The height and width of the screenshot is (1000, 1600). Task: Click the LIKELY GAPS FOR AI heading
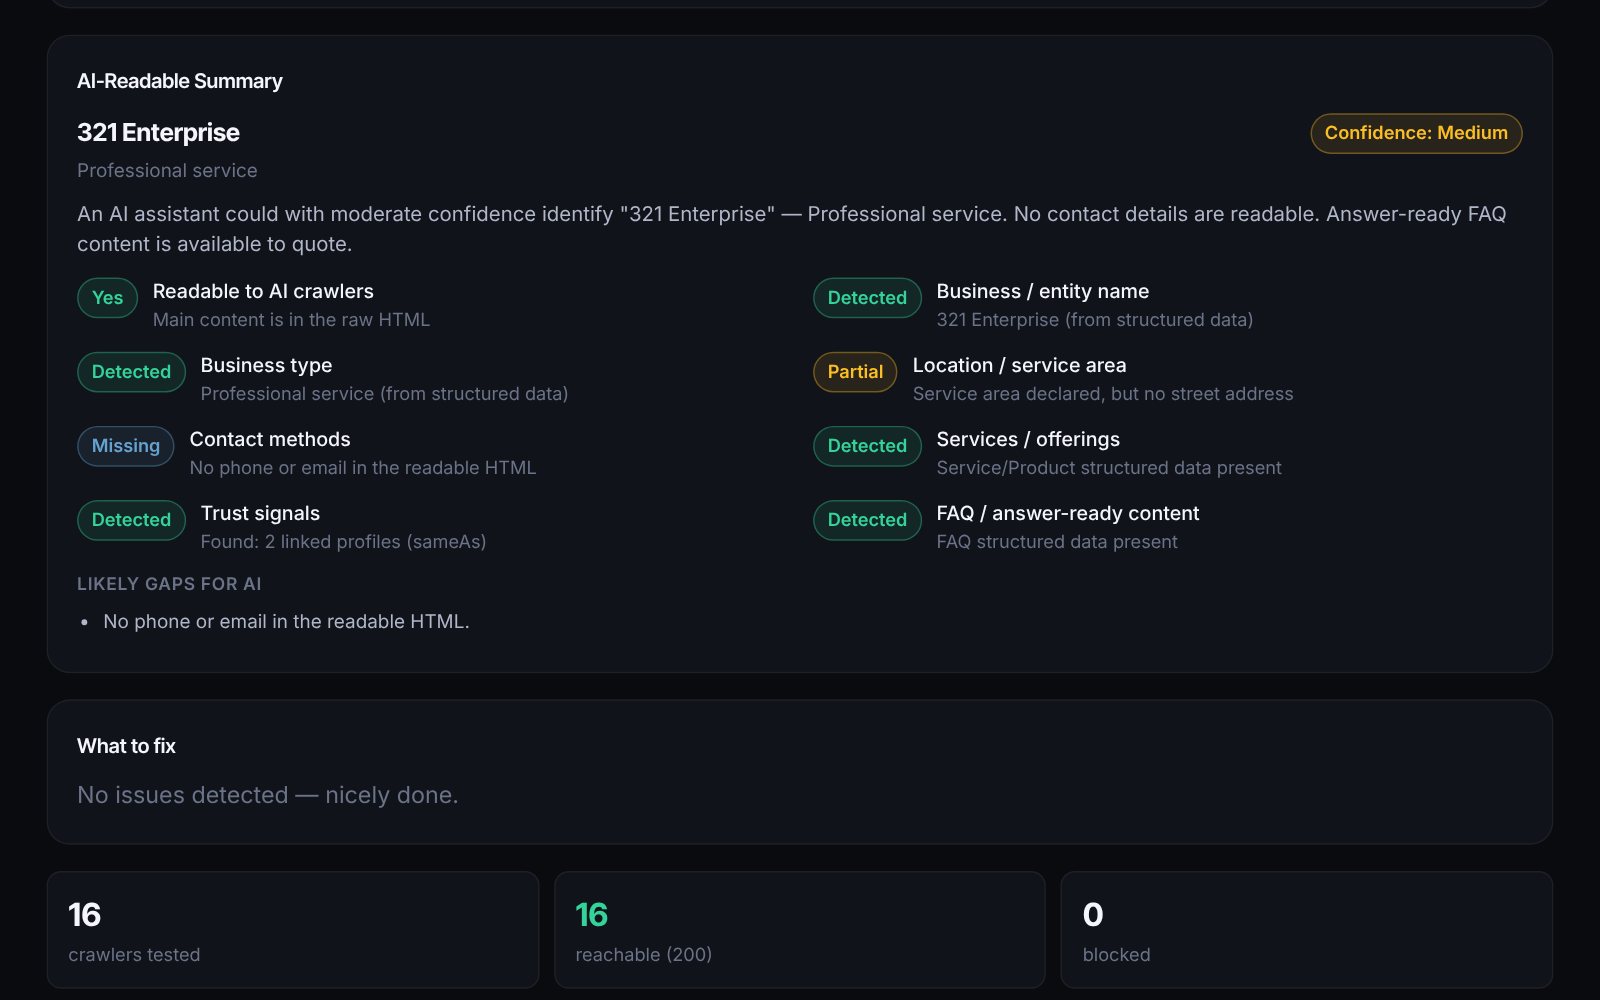coord(169,584)
